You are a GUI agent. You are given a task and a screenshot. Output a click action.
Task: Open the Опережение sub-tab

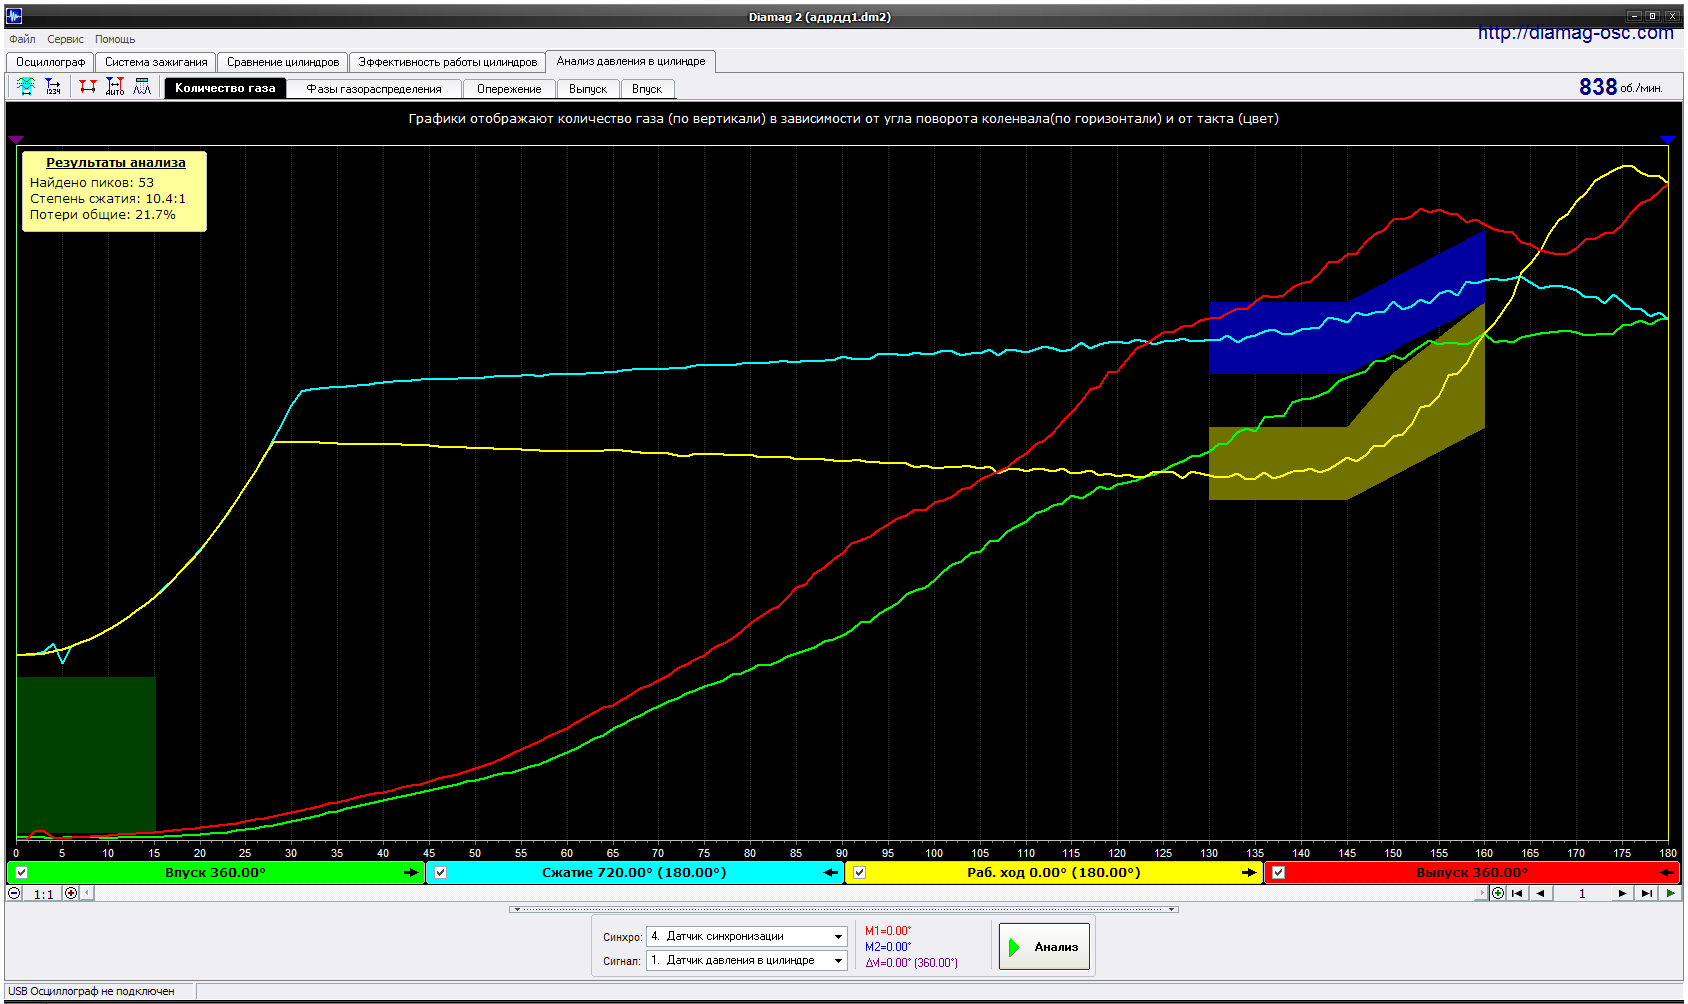coord(509,89)
